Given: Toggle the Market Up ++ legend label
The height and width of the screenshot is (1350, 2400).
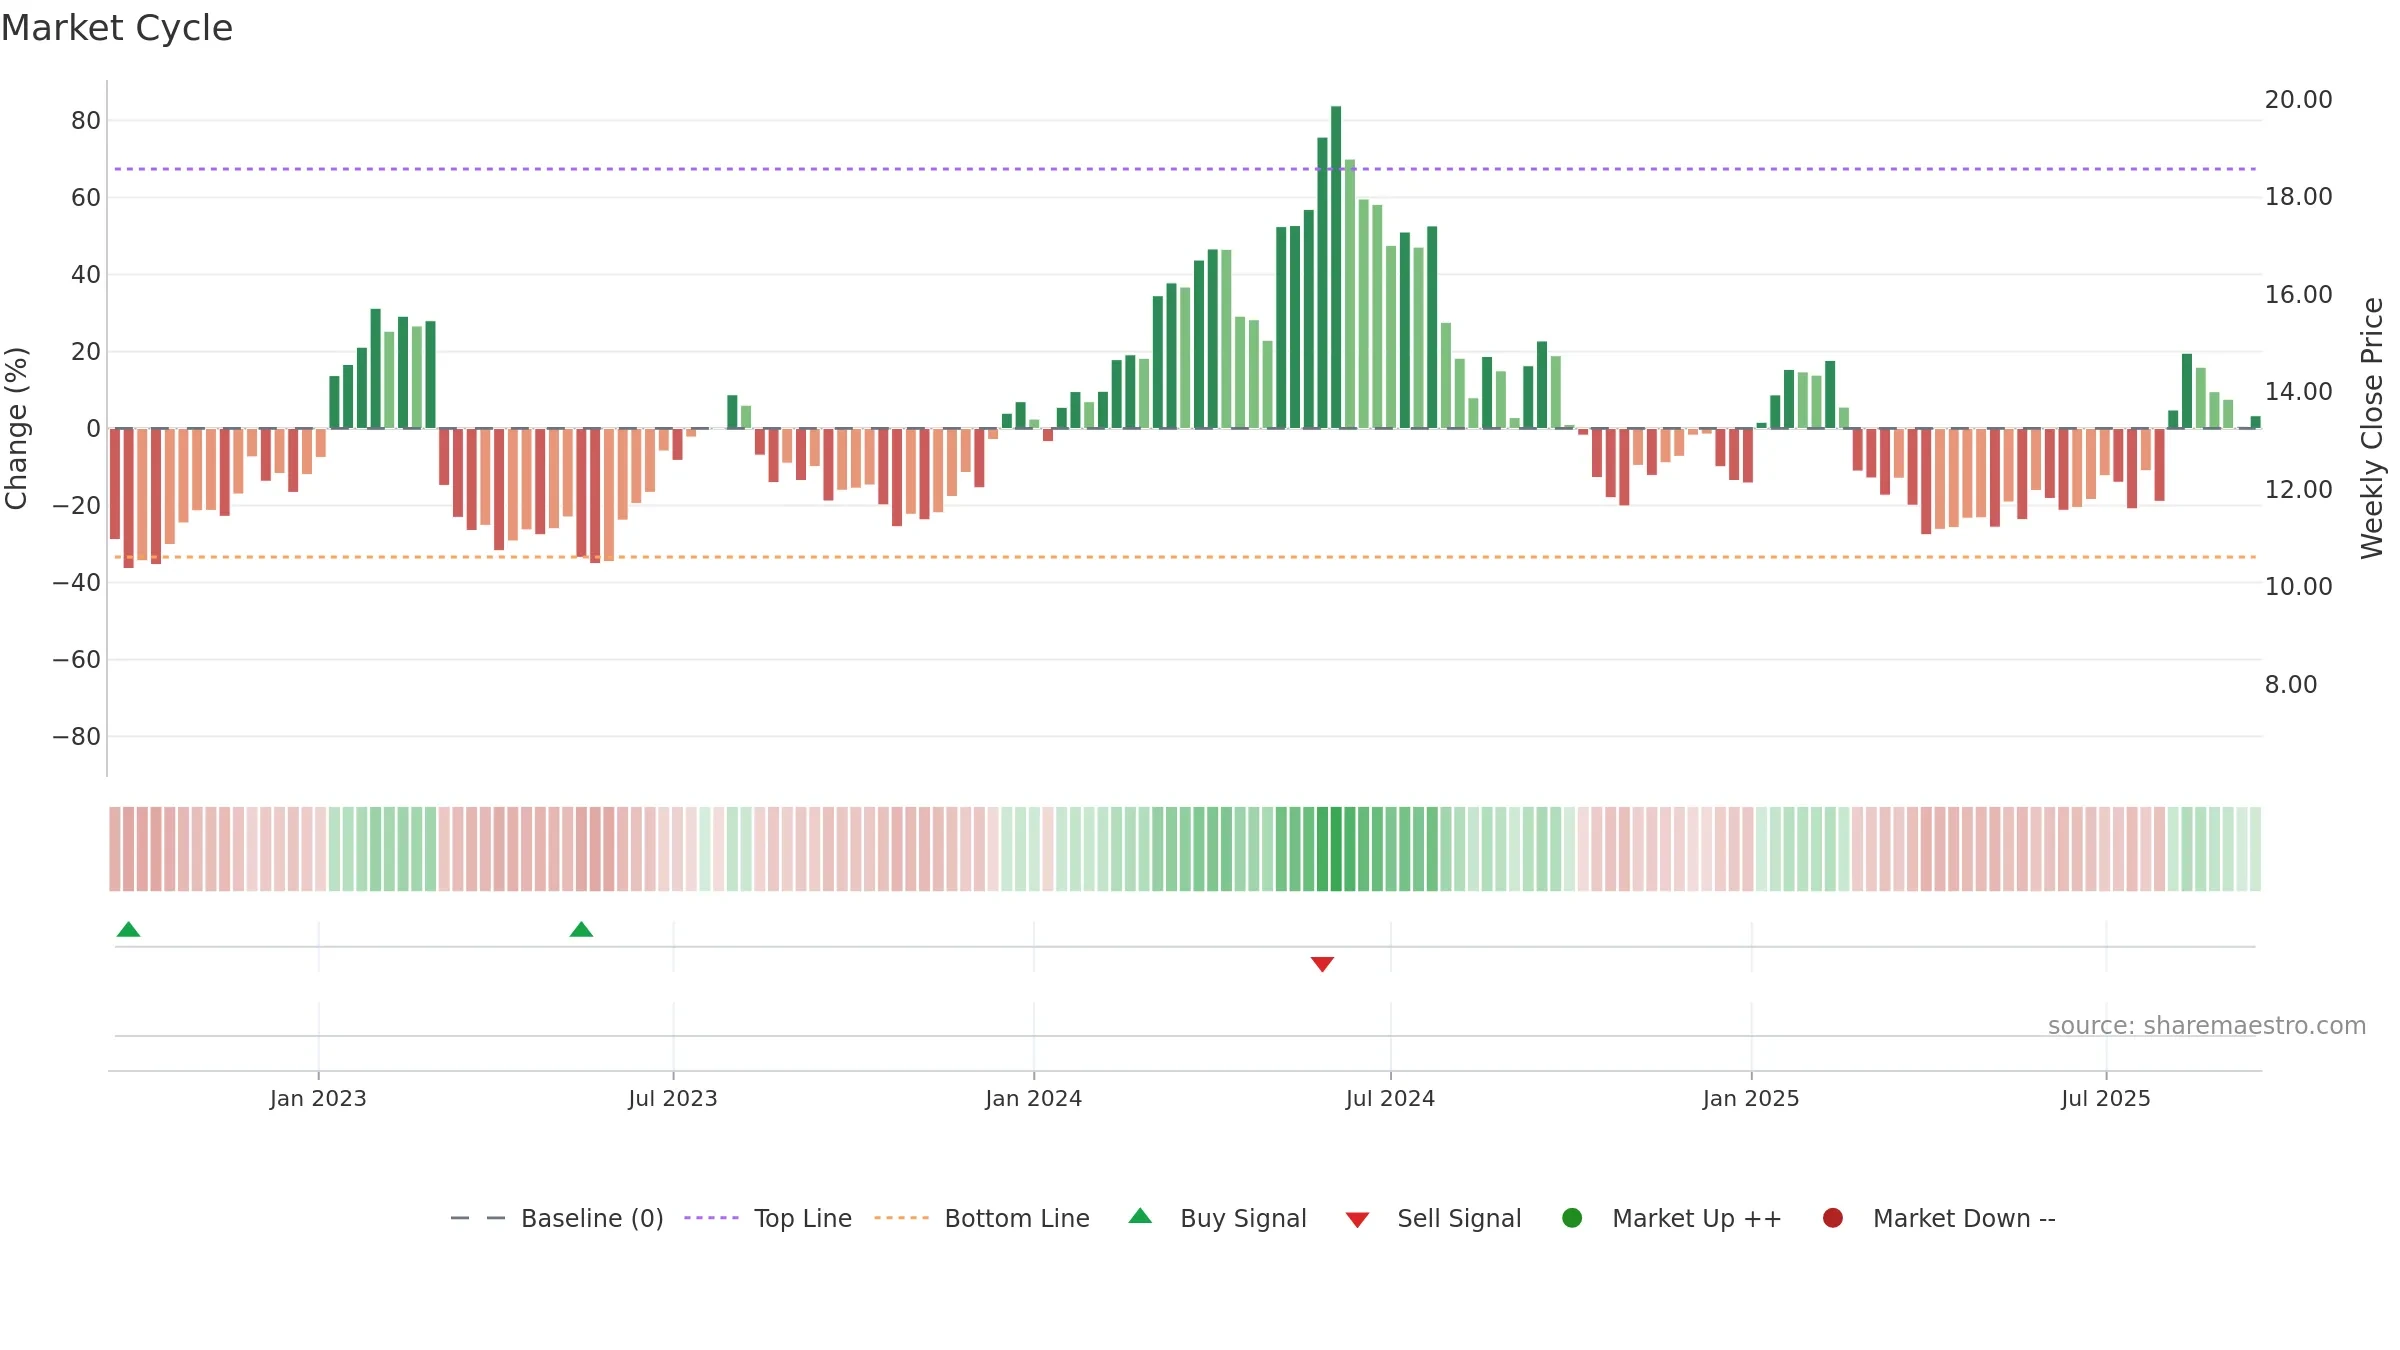Looking at the screenshot, I should (x=1697, y=1218).
